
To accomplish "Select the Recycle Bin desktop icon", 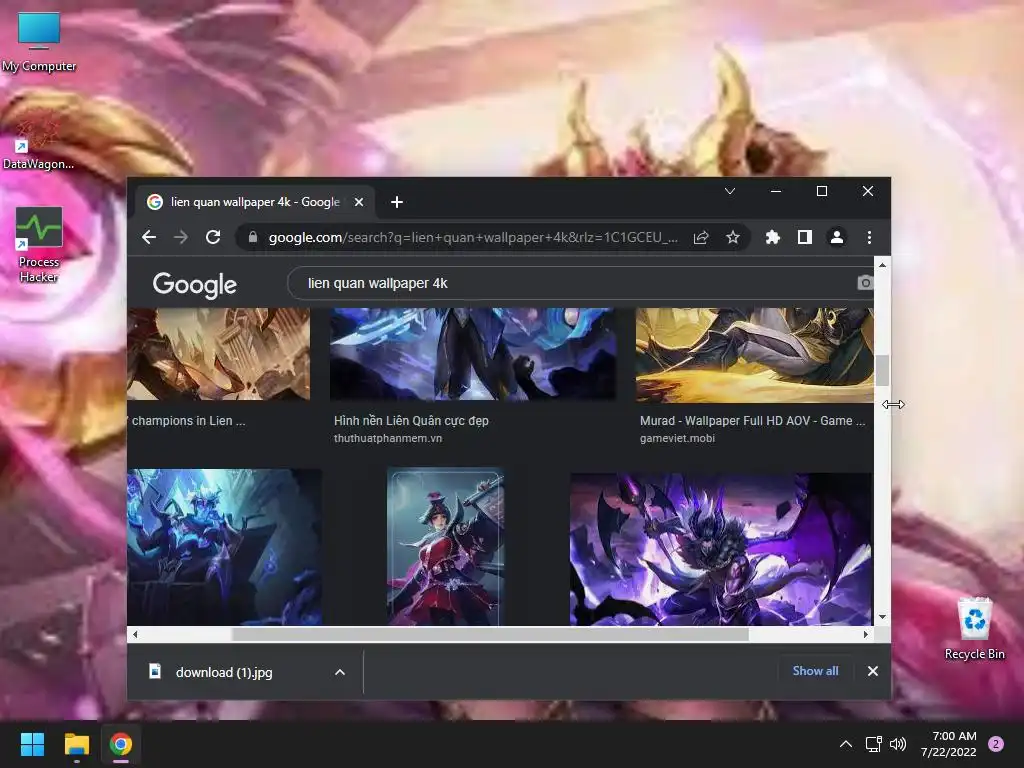I will tap(974, 629).
